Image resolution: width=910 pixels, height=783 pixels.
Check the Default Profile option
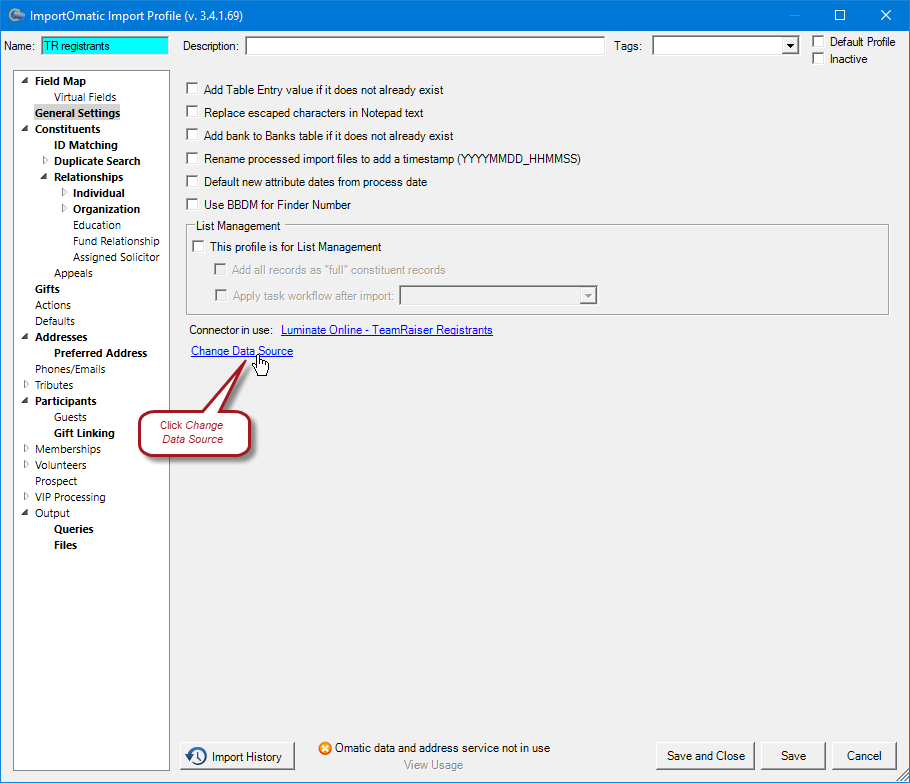817,40
